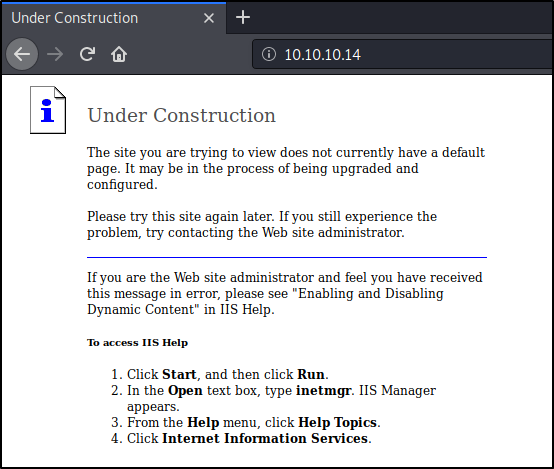Click the blue horizontal divider line

tap(287, 258)
